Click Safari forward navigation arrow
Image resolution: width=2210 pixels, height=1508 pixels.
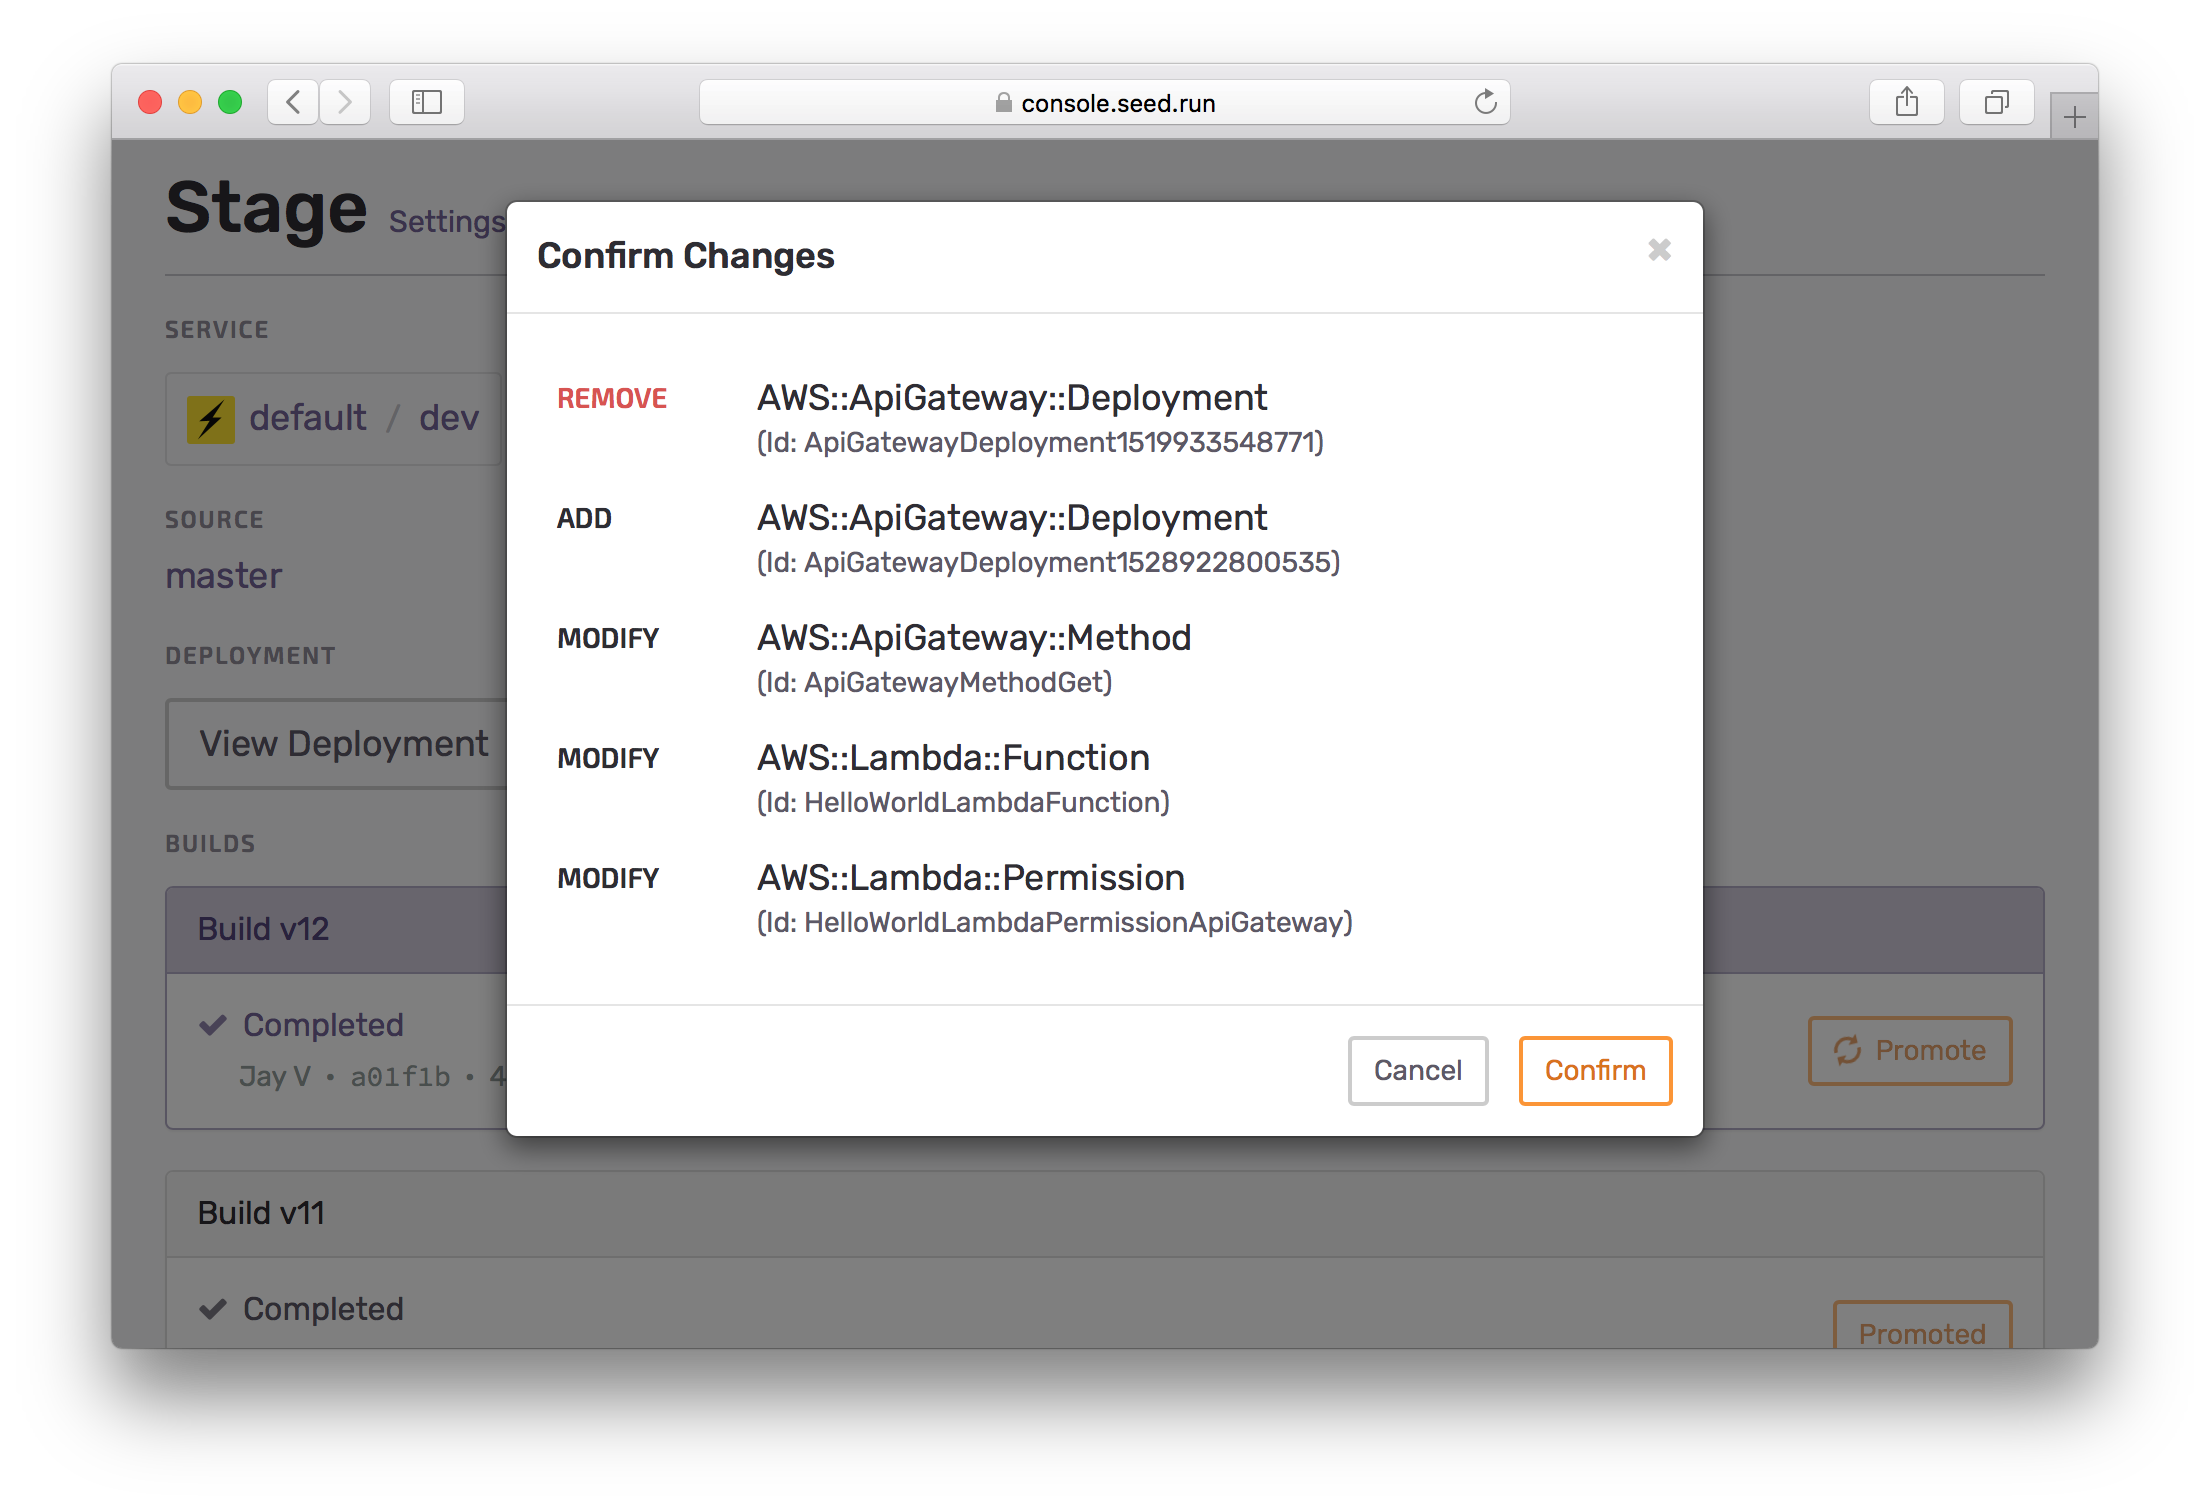(x=345, y=102)
